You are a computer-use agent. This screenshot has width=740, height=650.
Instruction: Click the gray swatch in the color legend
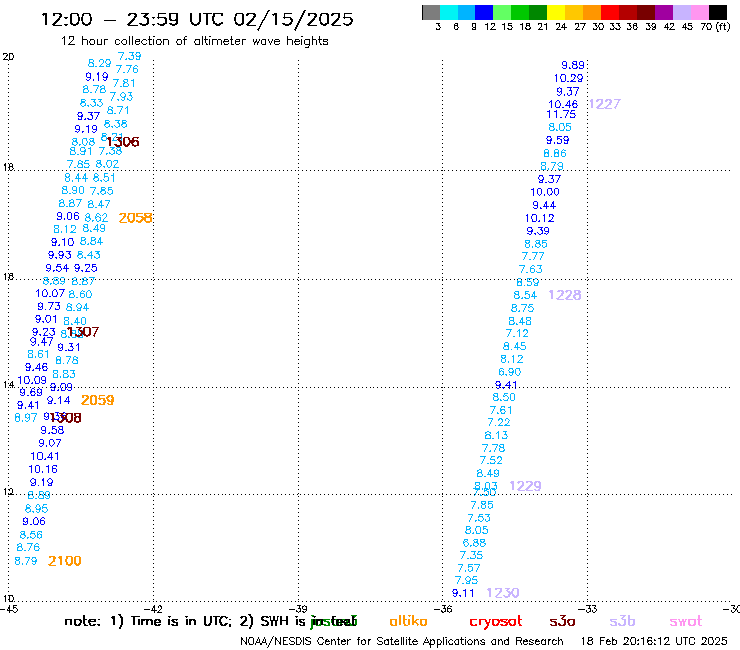(x=431, y=12)
